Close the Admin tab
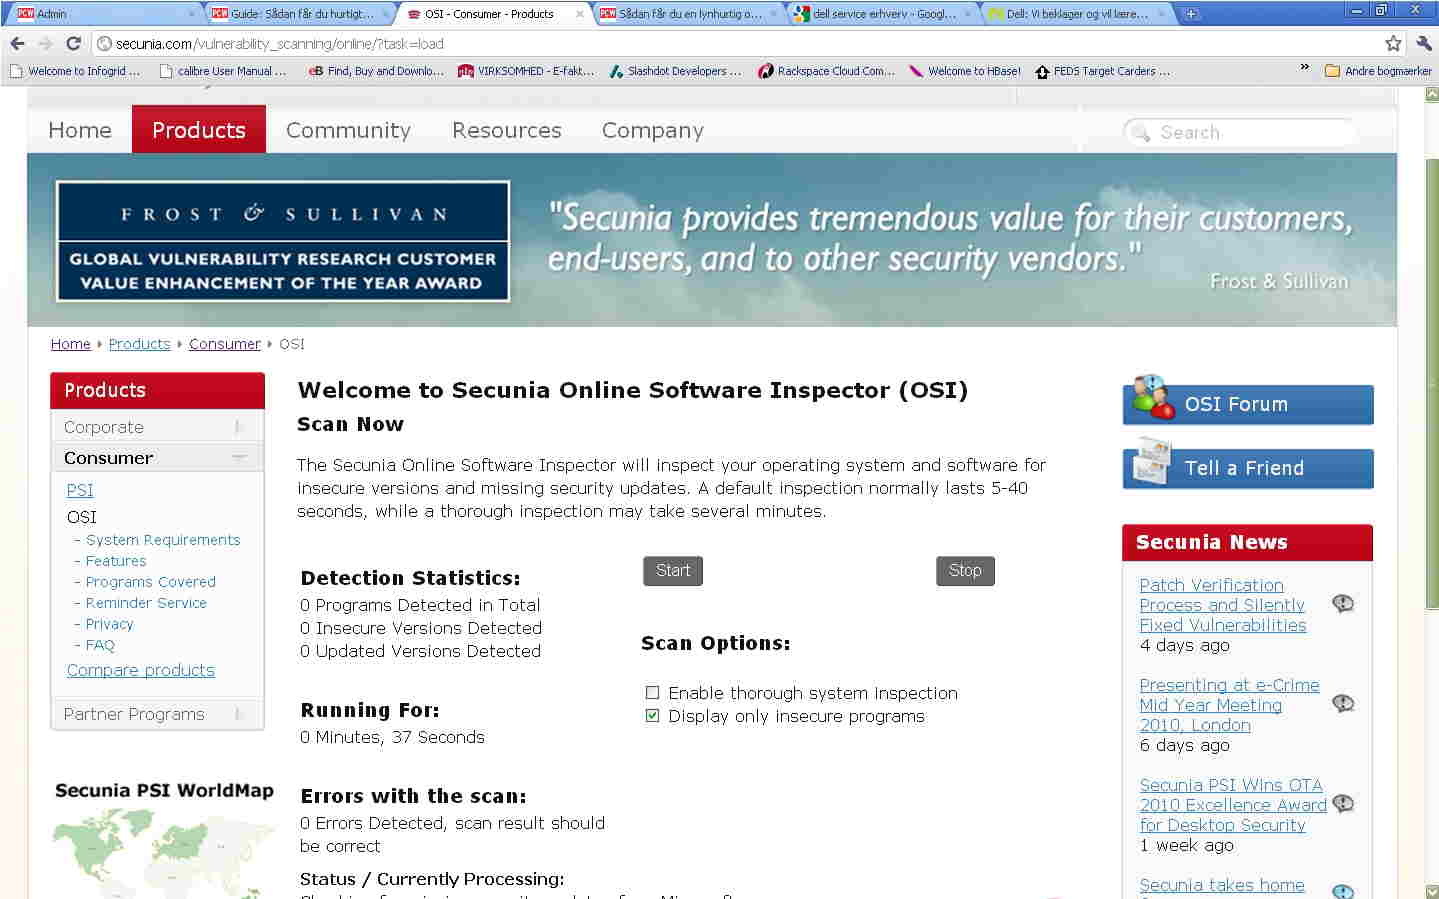 click(x=191, y=14)
